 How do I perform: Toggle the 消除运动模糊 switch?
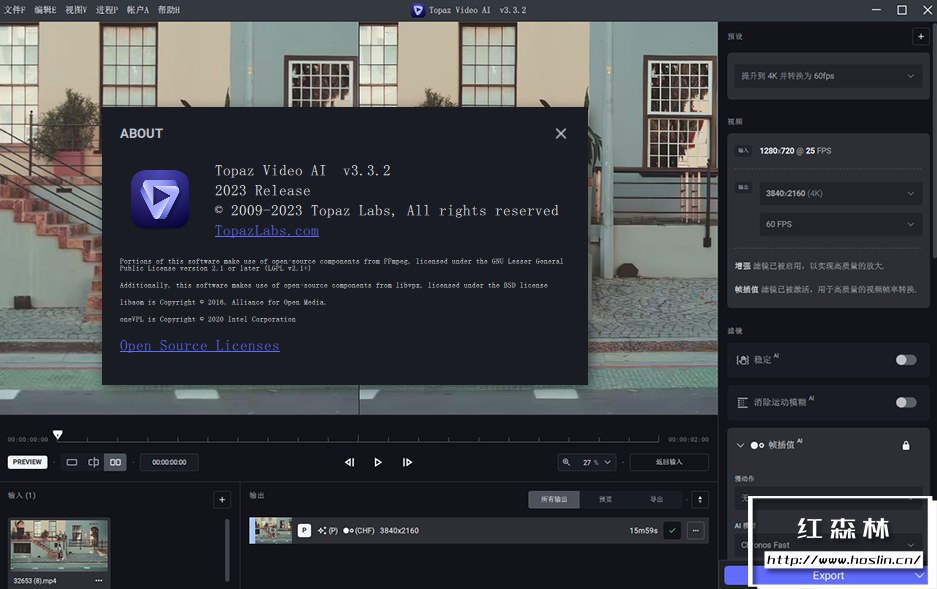click(x=905, y=402)
